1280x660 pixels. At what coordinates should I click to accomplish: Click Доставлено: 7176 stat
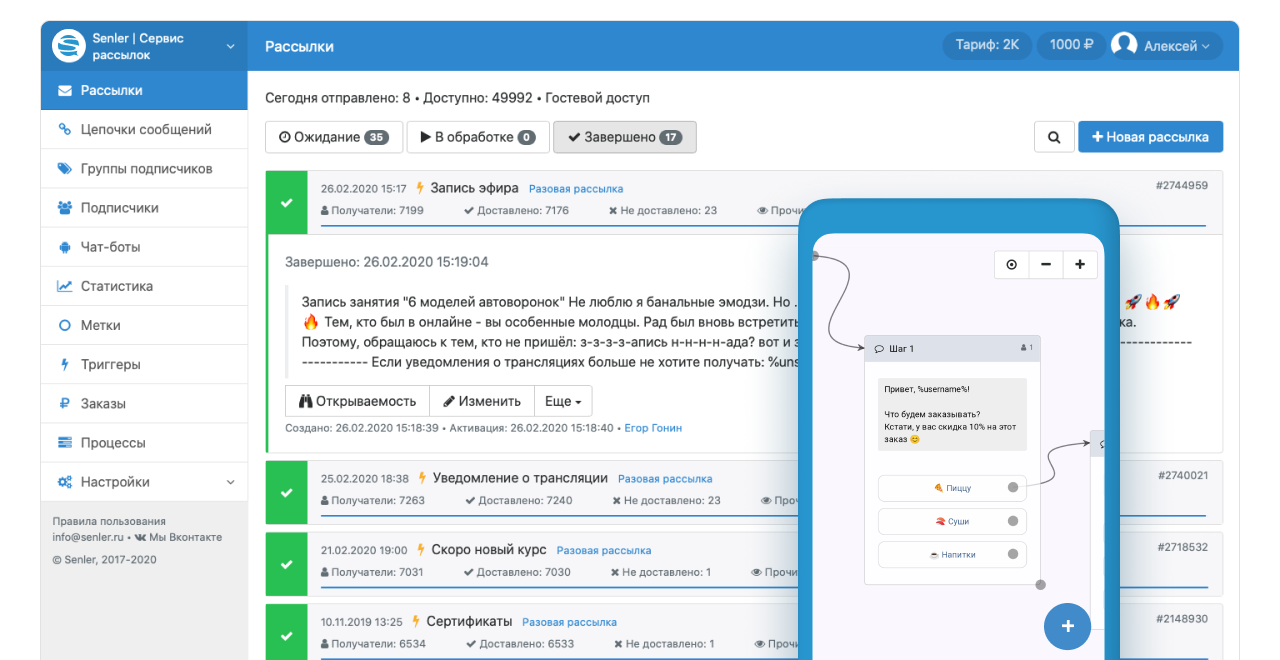[517, 211]
